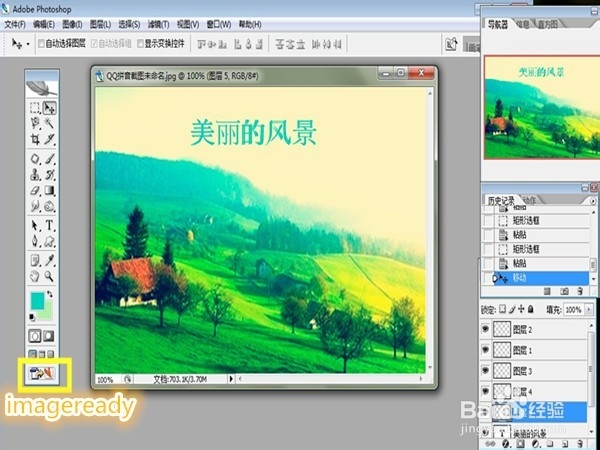This screenshot has height=450, width=600.
Task: Open 窗口(W) menu
Action: coord(218,25)
